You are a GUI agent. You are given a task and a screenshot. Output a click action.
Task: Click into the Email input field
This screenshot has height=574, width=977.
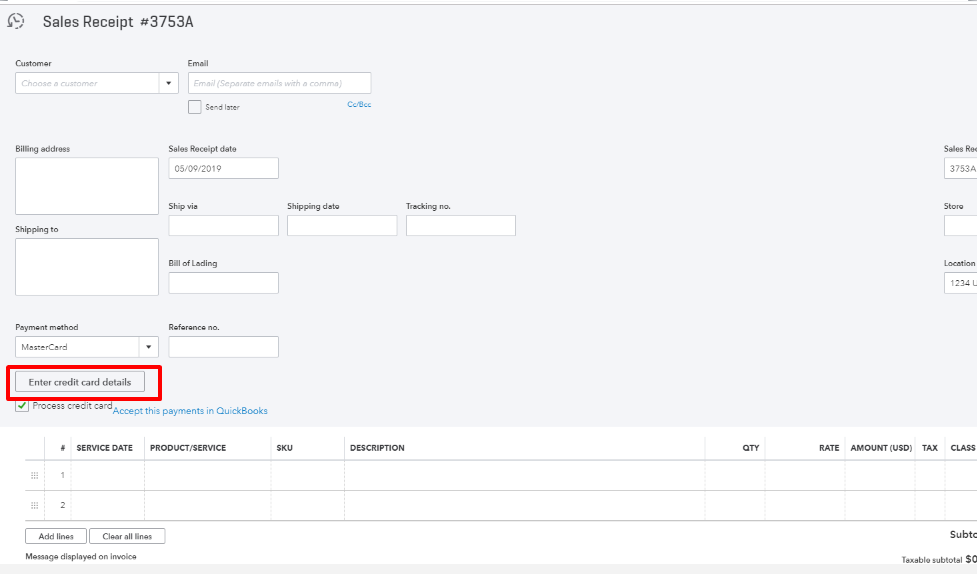(x=279, y=83)
